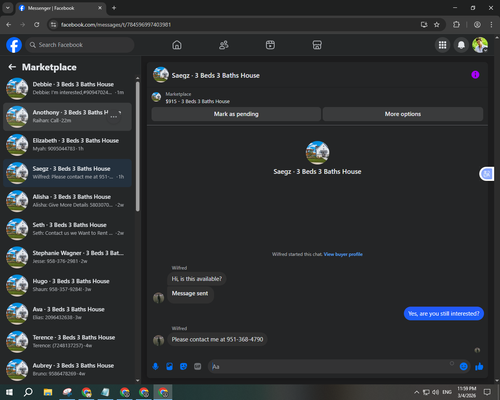Open conversation information purple icon
This screenshot has height=400, width=500.
point(475,75)
